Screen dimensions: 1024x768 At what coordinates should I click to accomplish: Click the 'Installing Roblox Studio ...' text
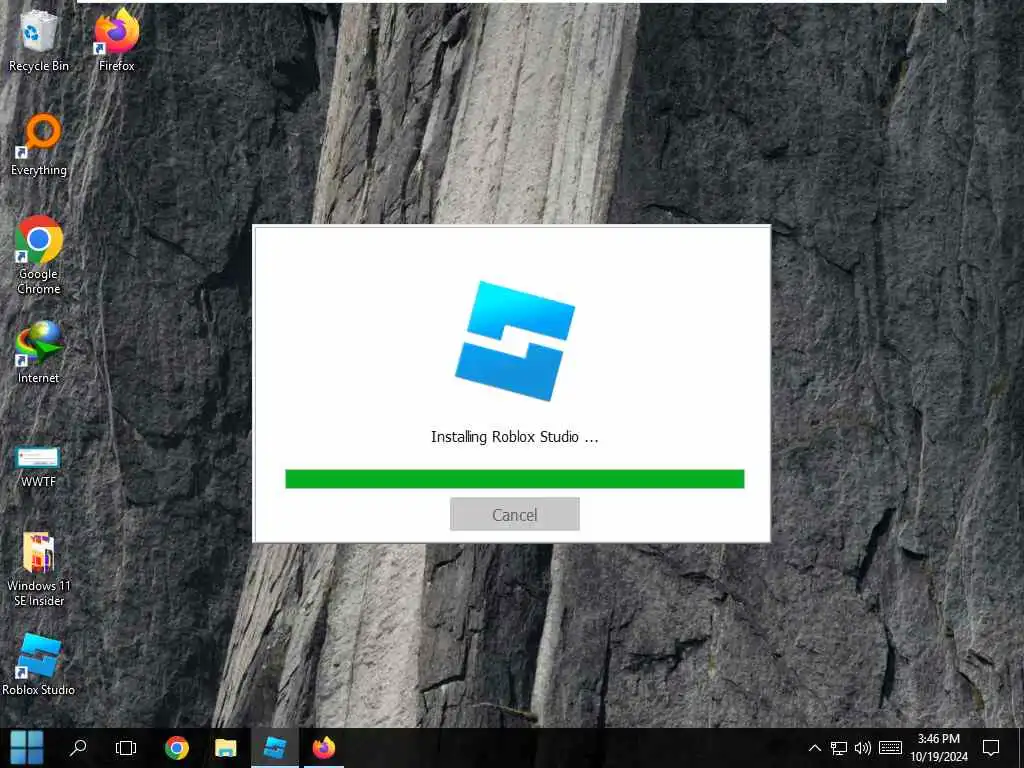(x=515, y=437)
